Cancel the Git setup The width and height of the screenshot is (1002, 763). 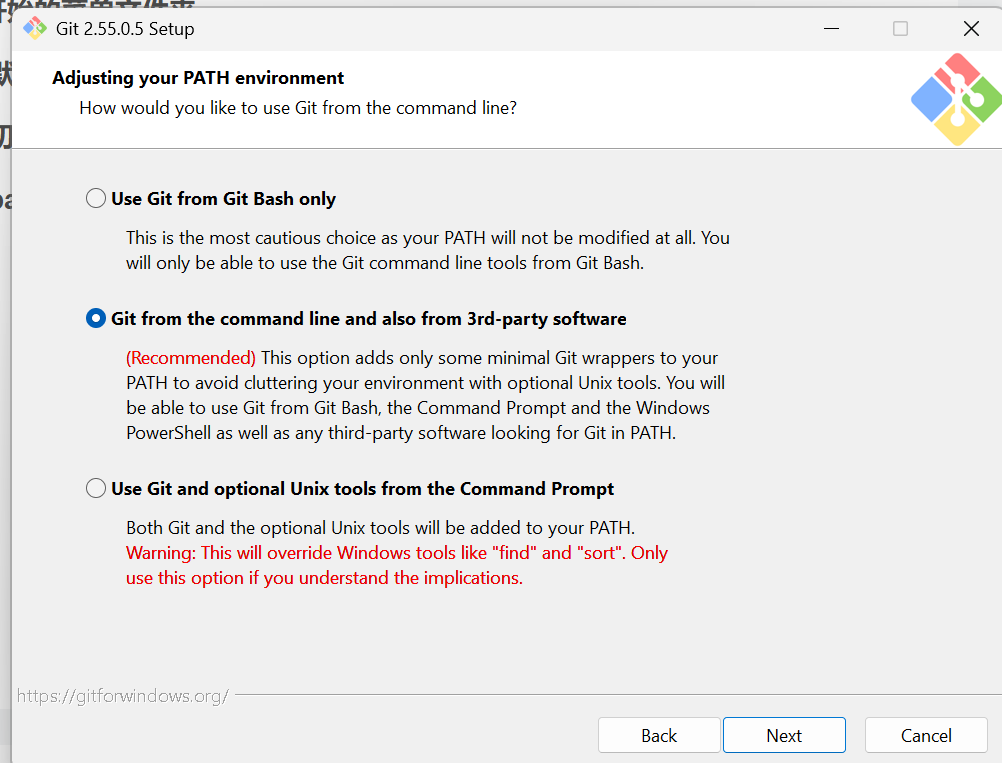(x=926, y=736)
